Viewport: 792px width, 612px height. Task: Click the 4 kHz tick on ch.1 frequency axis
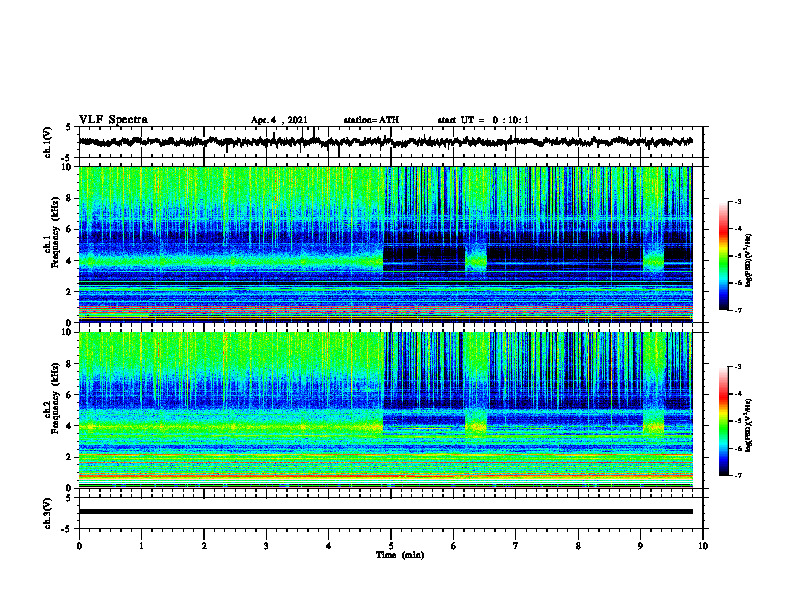(70, 261)
